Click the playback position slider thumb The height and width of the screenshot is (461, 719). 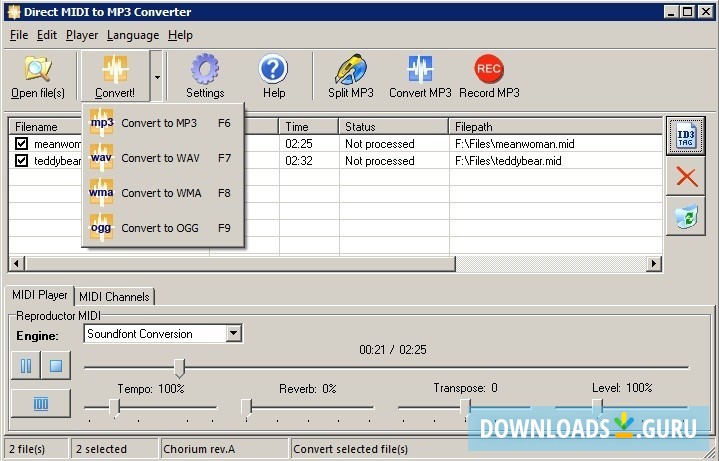point(179,368)
